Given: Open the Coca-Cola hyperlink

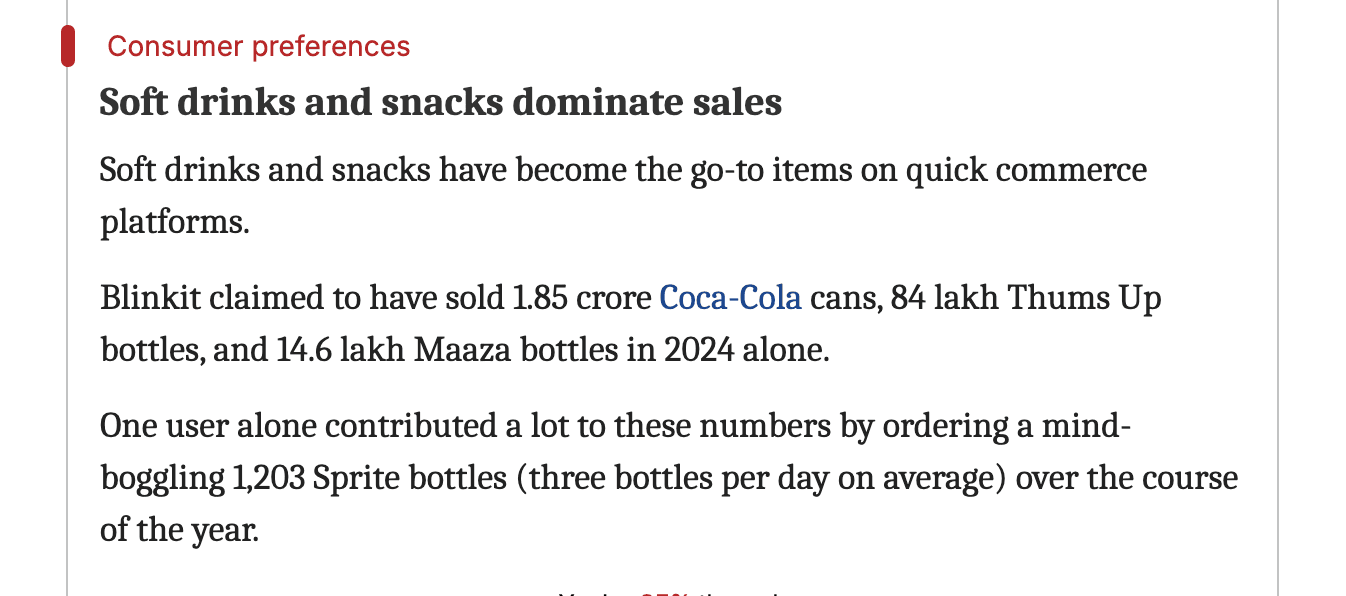Looking at the screenshot, I should [x=730, y=298].
